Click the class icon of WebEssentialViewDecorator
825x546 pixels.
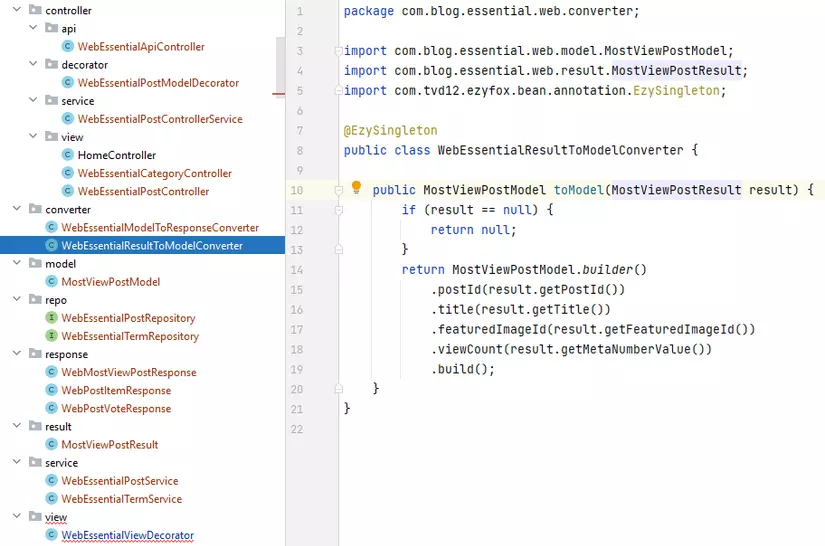51,535
